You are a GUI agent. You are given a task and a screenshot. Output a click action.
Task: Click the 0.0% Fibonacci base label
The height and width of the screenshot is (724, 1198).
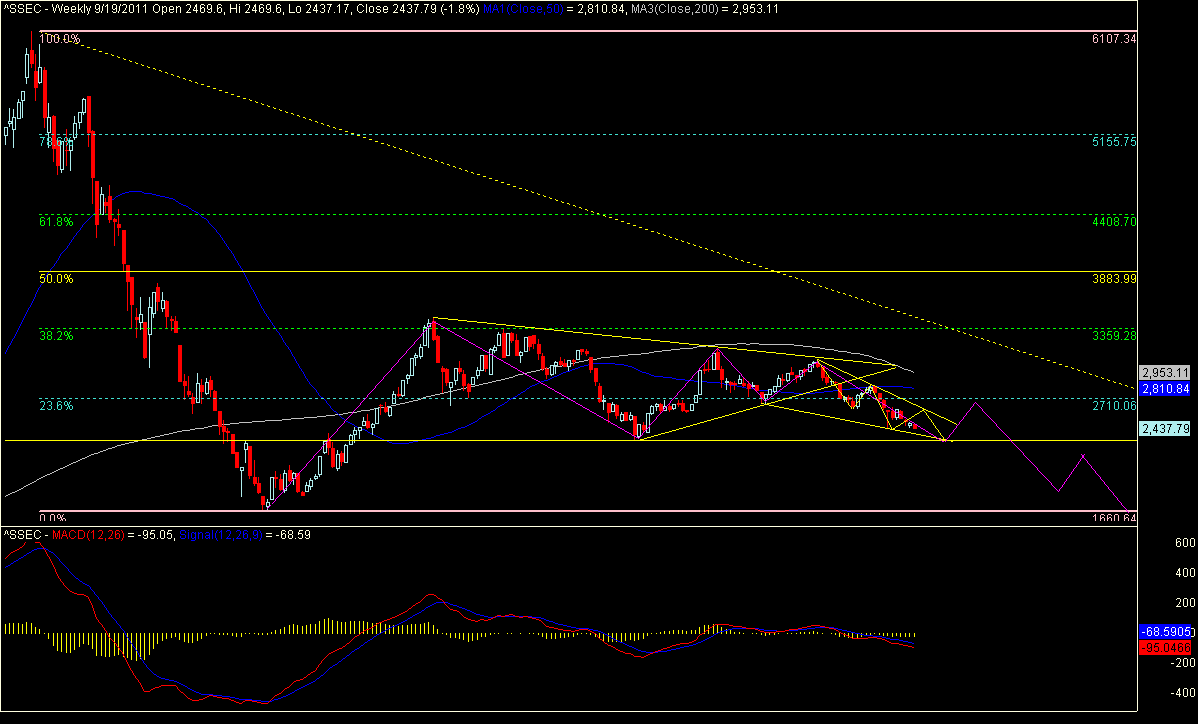52,518
